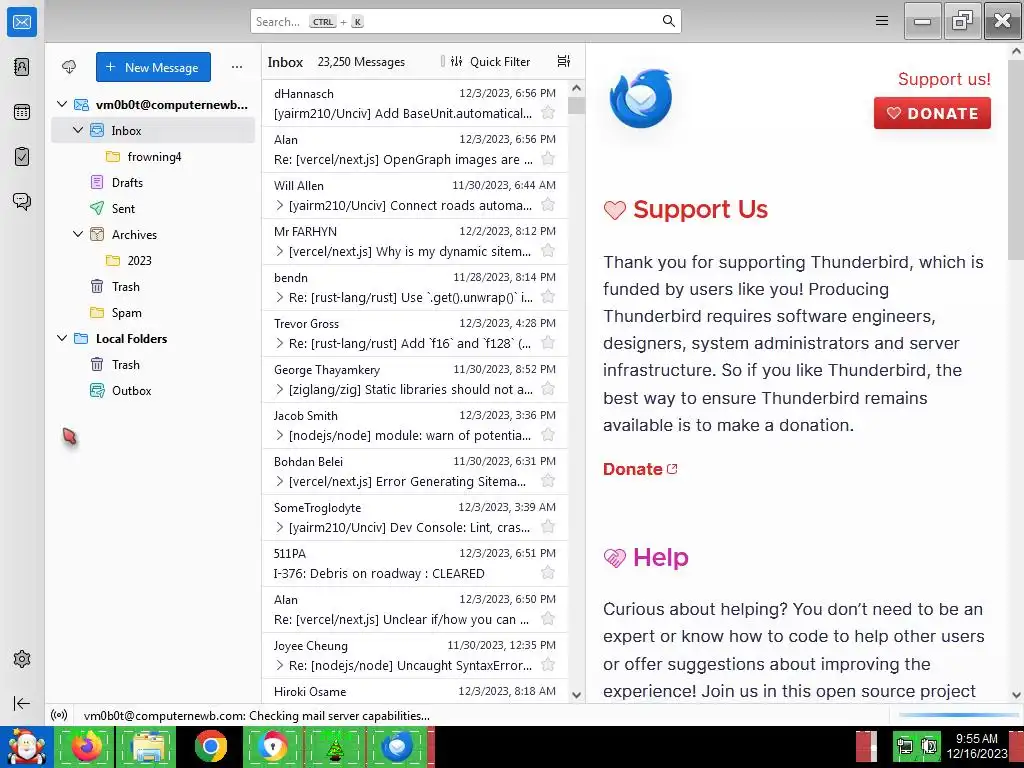
Task: Star the Trevor Gross message
Action: click(548, 343)
